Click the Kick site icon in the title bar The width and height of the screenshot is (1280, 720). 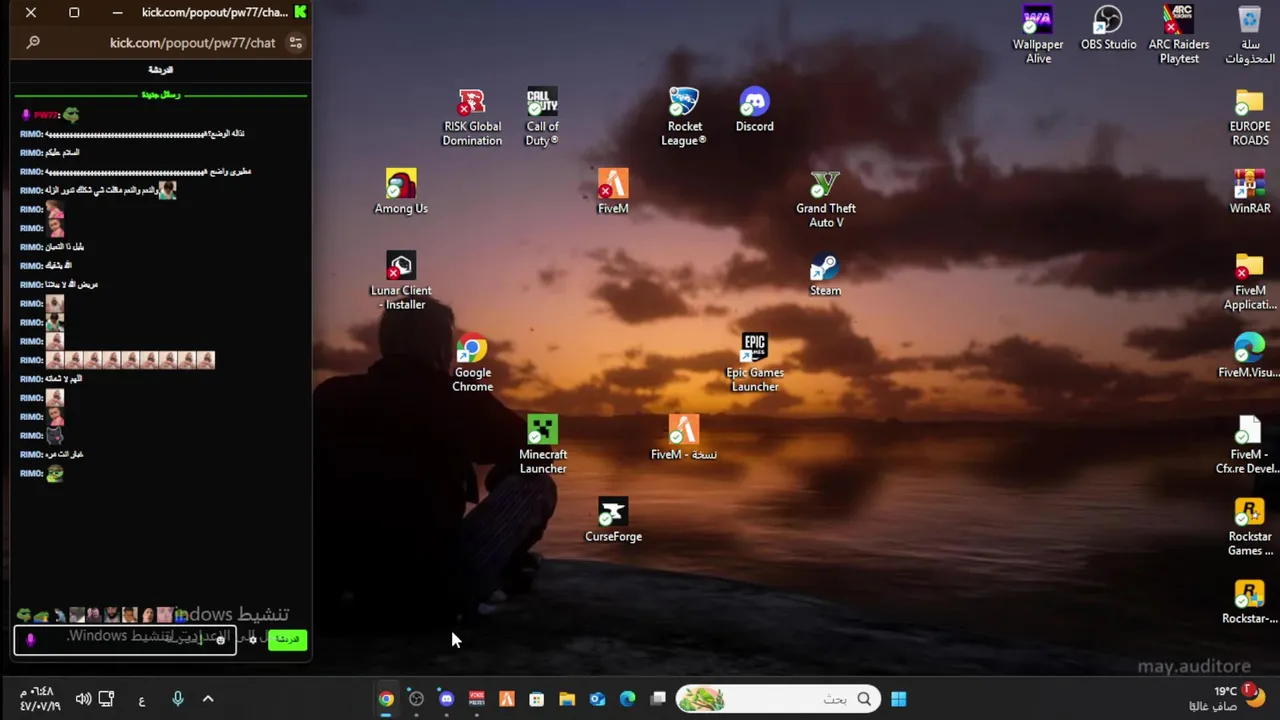pos(300,12)
